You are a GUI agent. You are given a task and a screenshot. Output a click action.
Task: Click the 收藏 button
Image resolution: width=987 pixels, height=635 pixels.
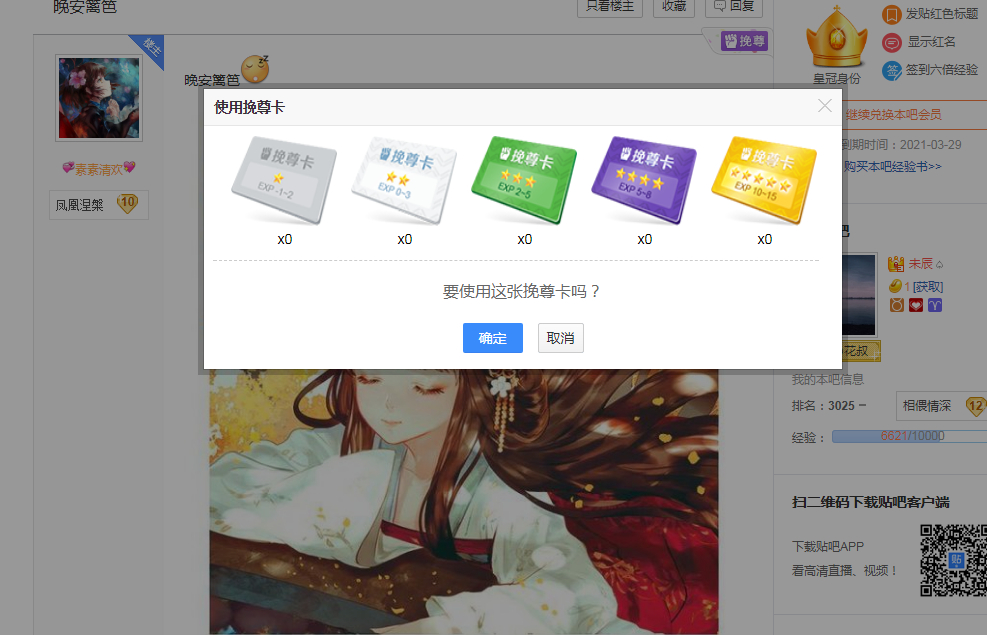pos(674,6)
